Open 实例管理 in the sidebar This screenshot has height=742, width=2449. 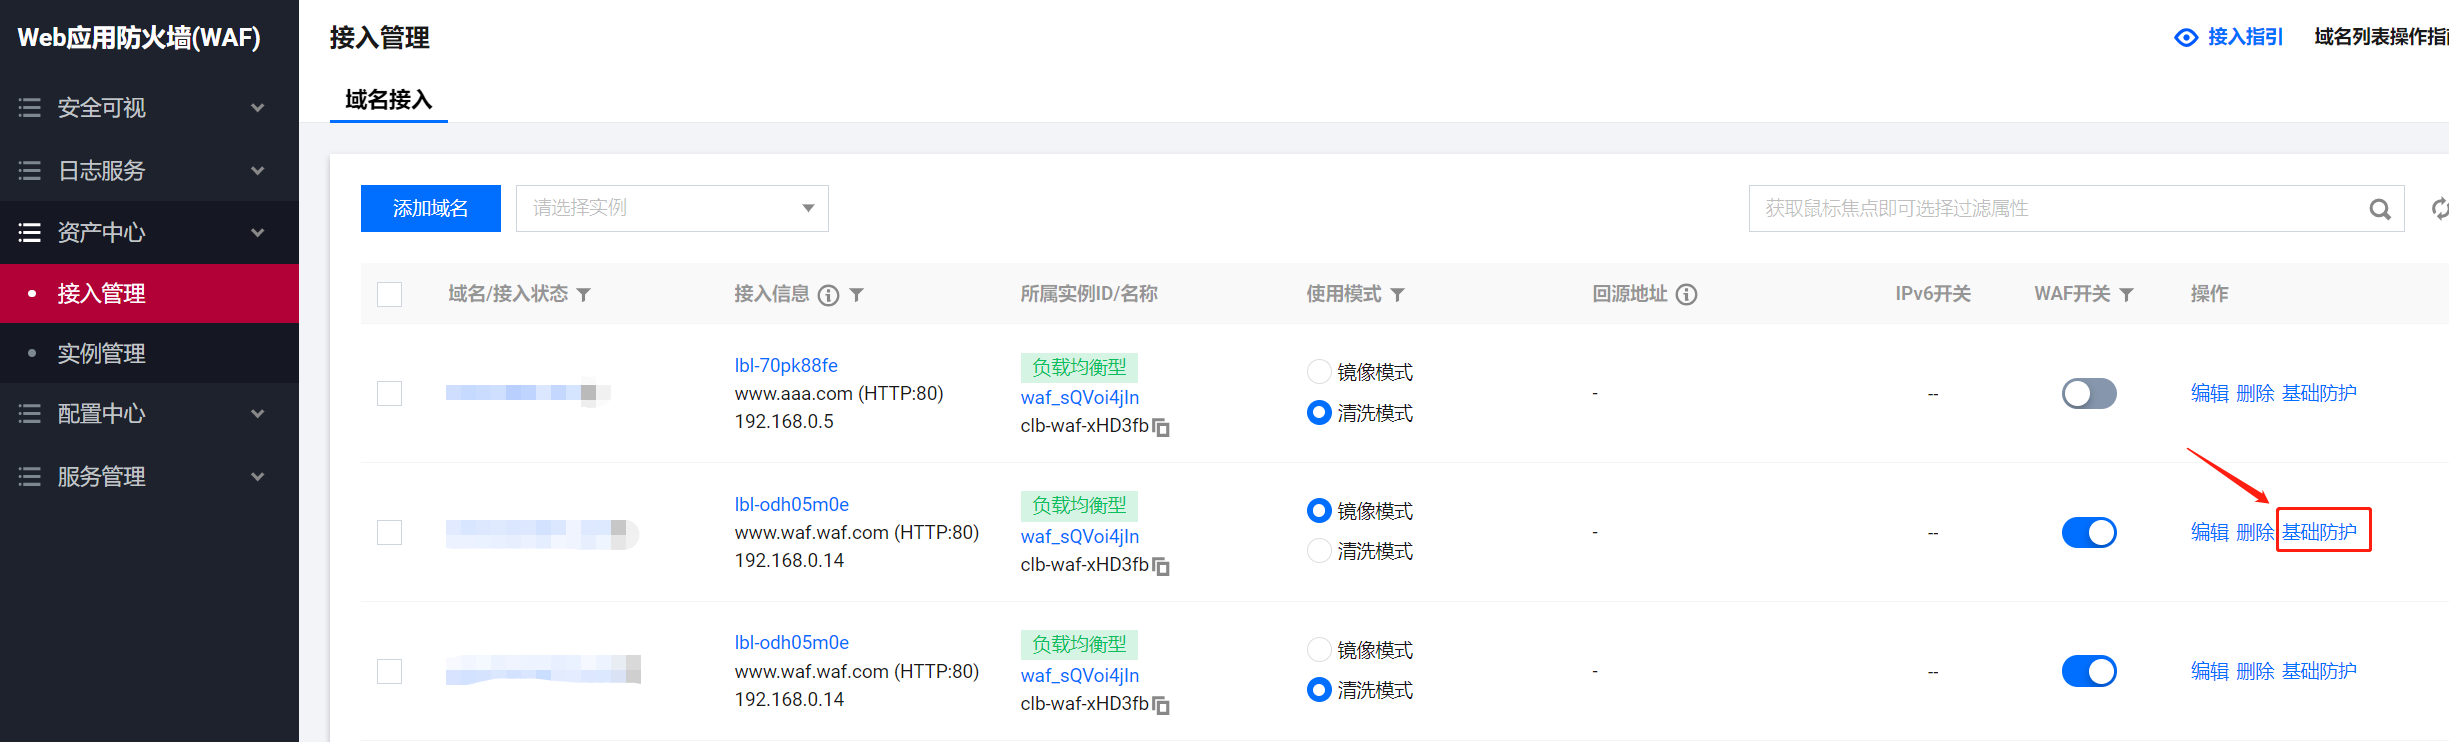coord(102,354)
